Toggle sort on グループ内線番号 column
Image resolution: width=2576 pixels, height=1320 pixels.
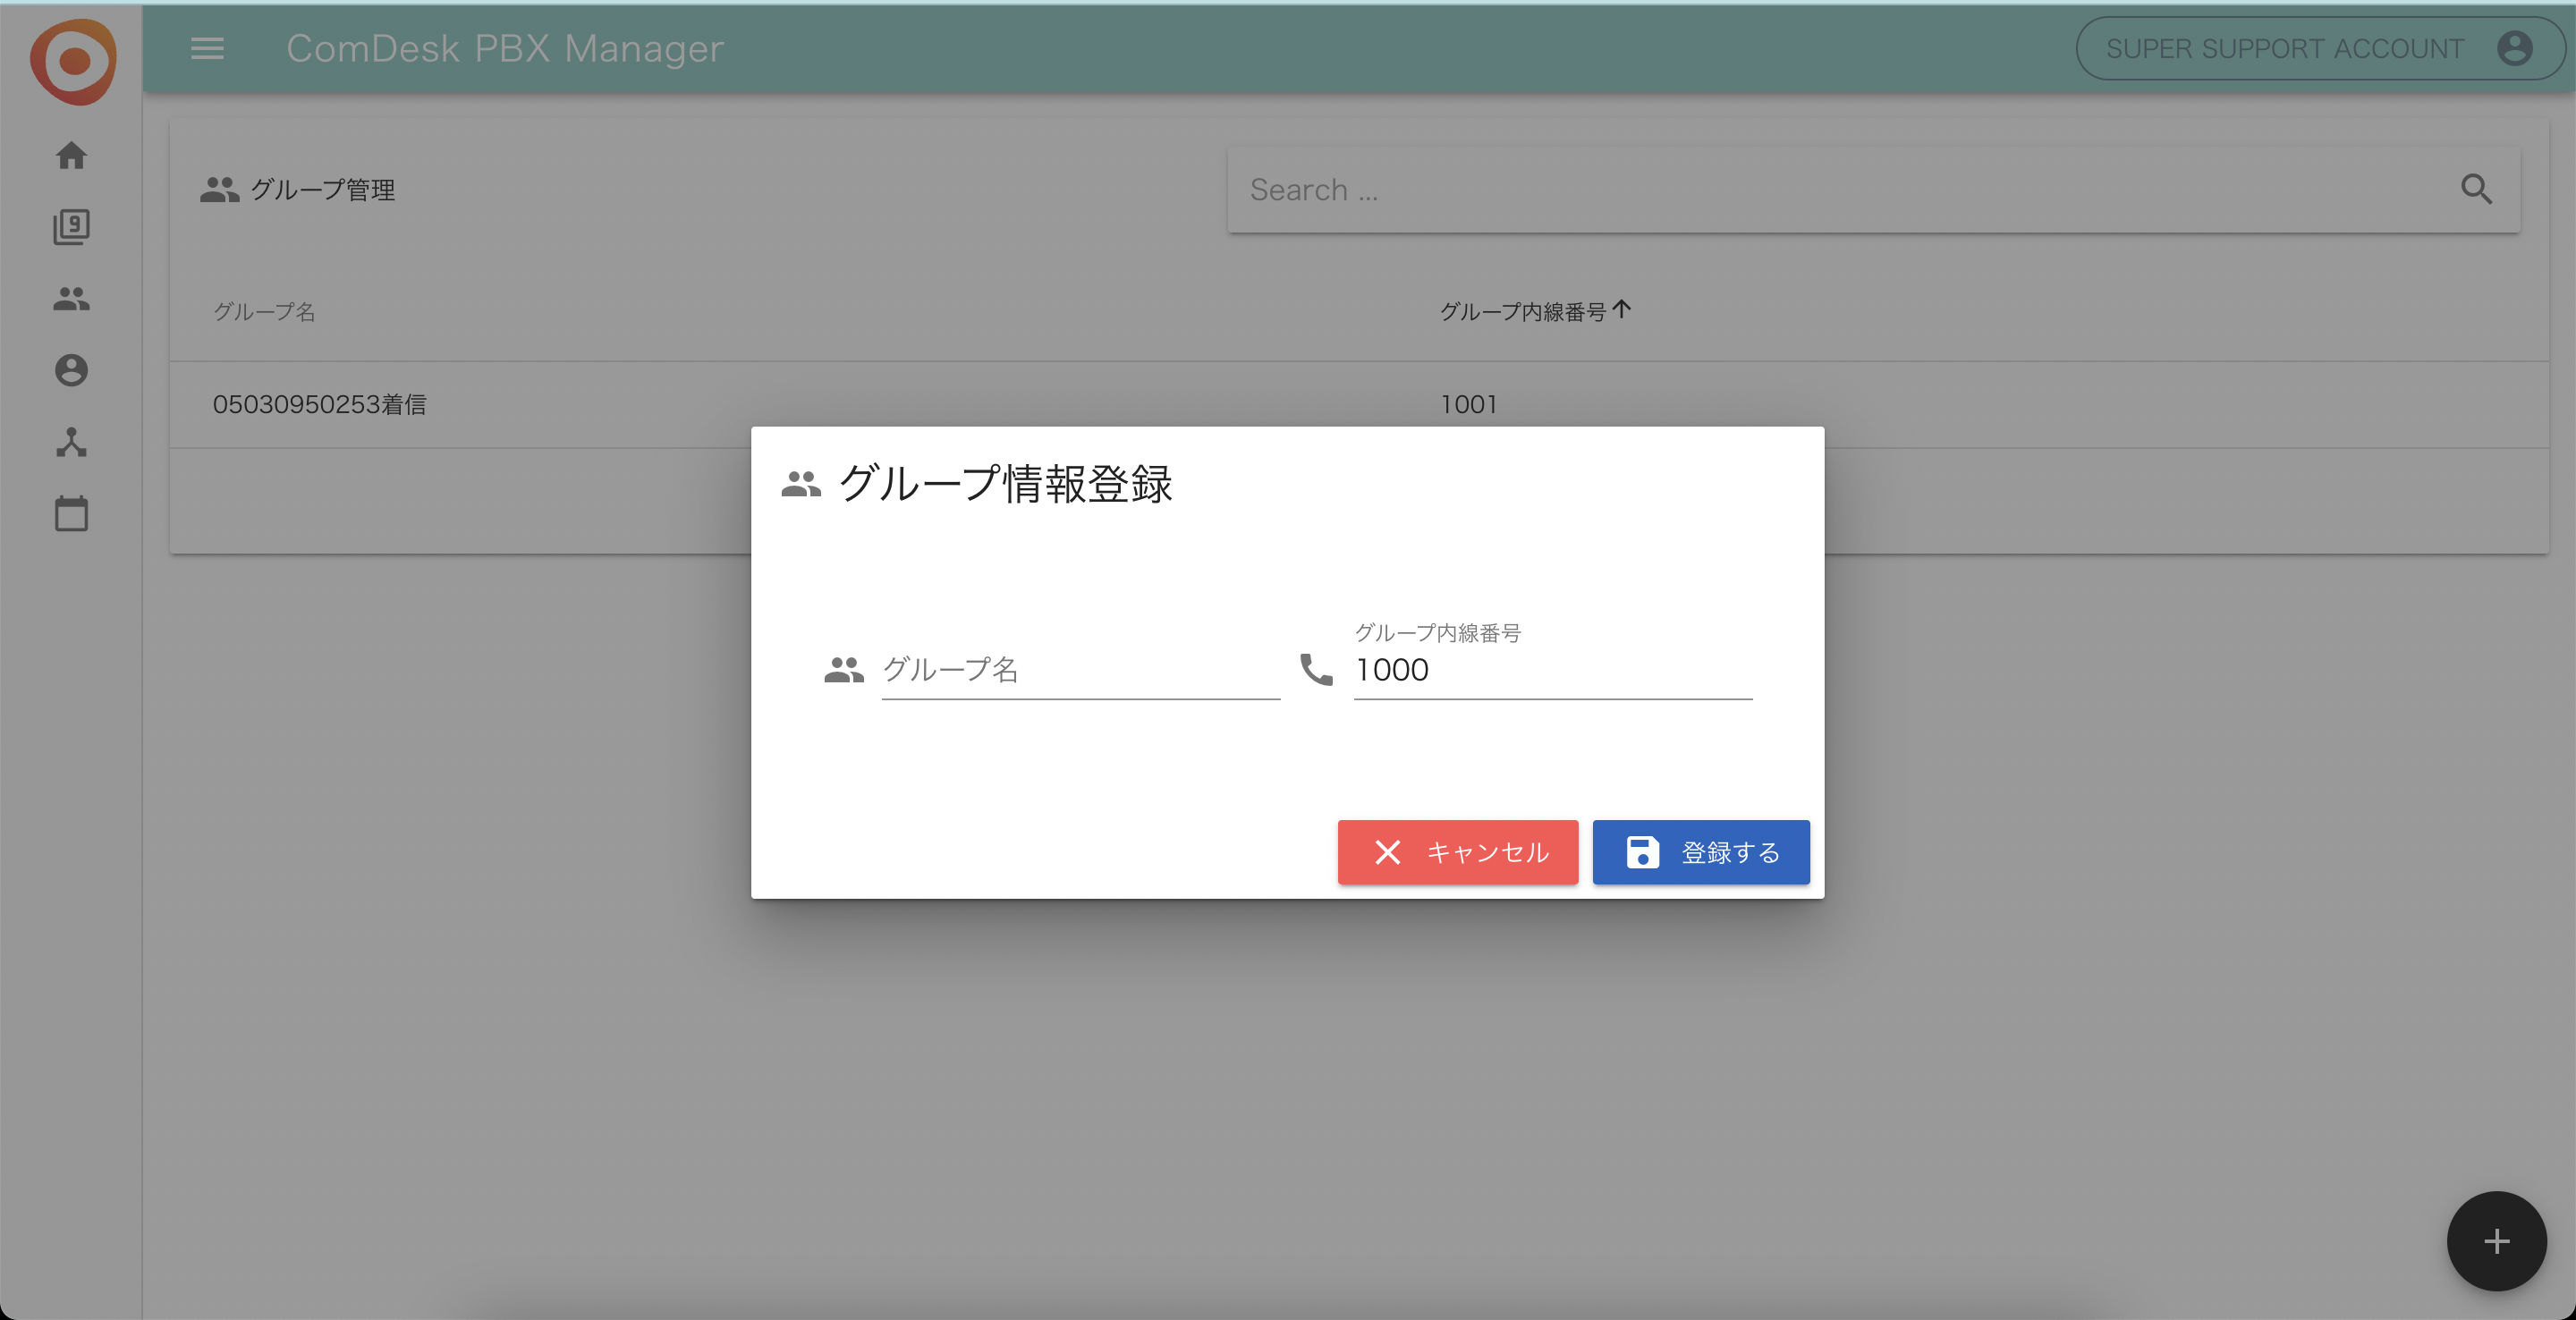tap(1533, 311)
